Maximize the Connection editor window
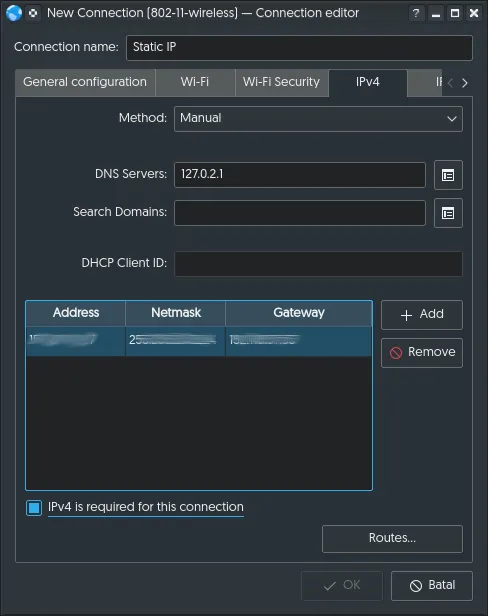488x616 pixels. (455, 13)
